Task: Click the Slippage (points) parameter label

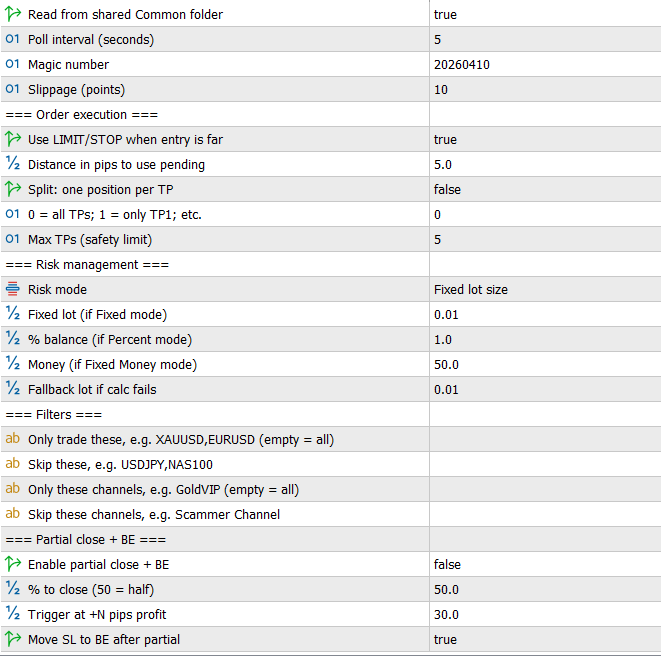Action: tap(76, 90)
